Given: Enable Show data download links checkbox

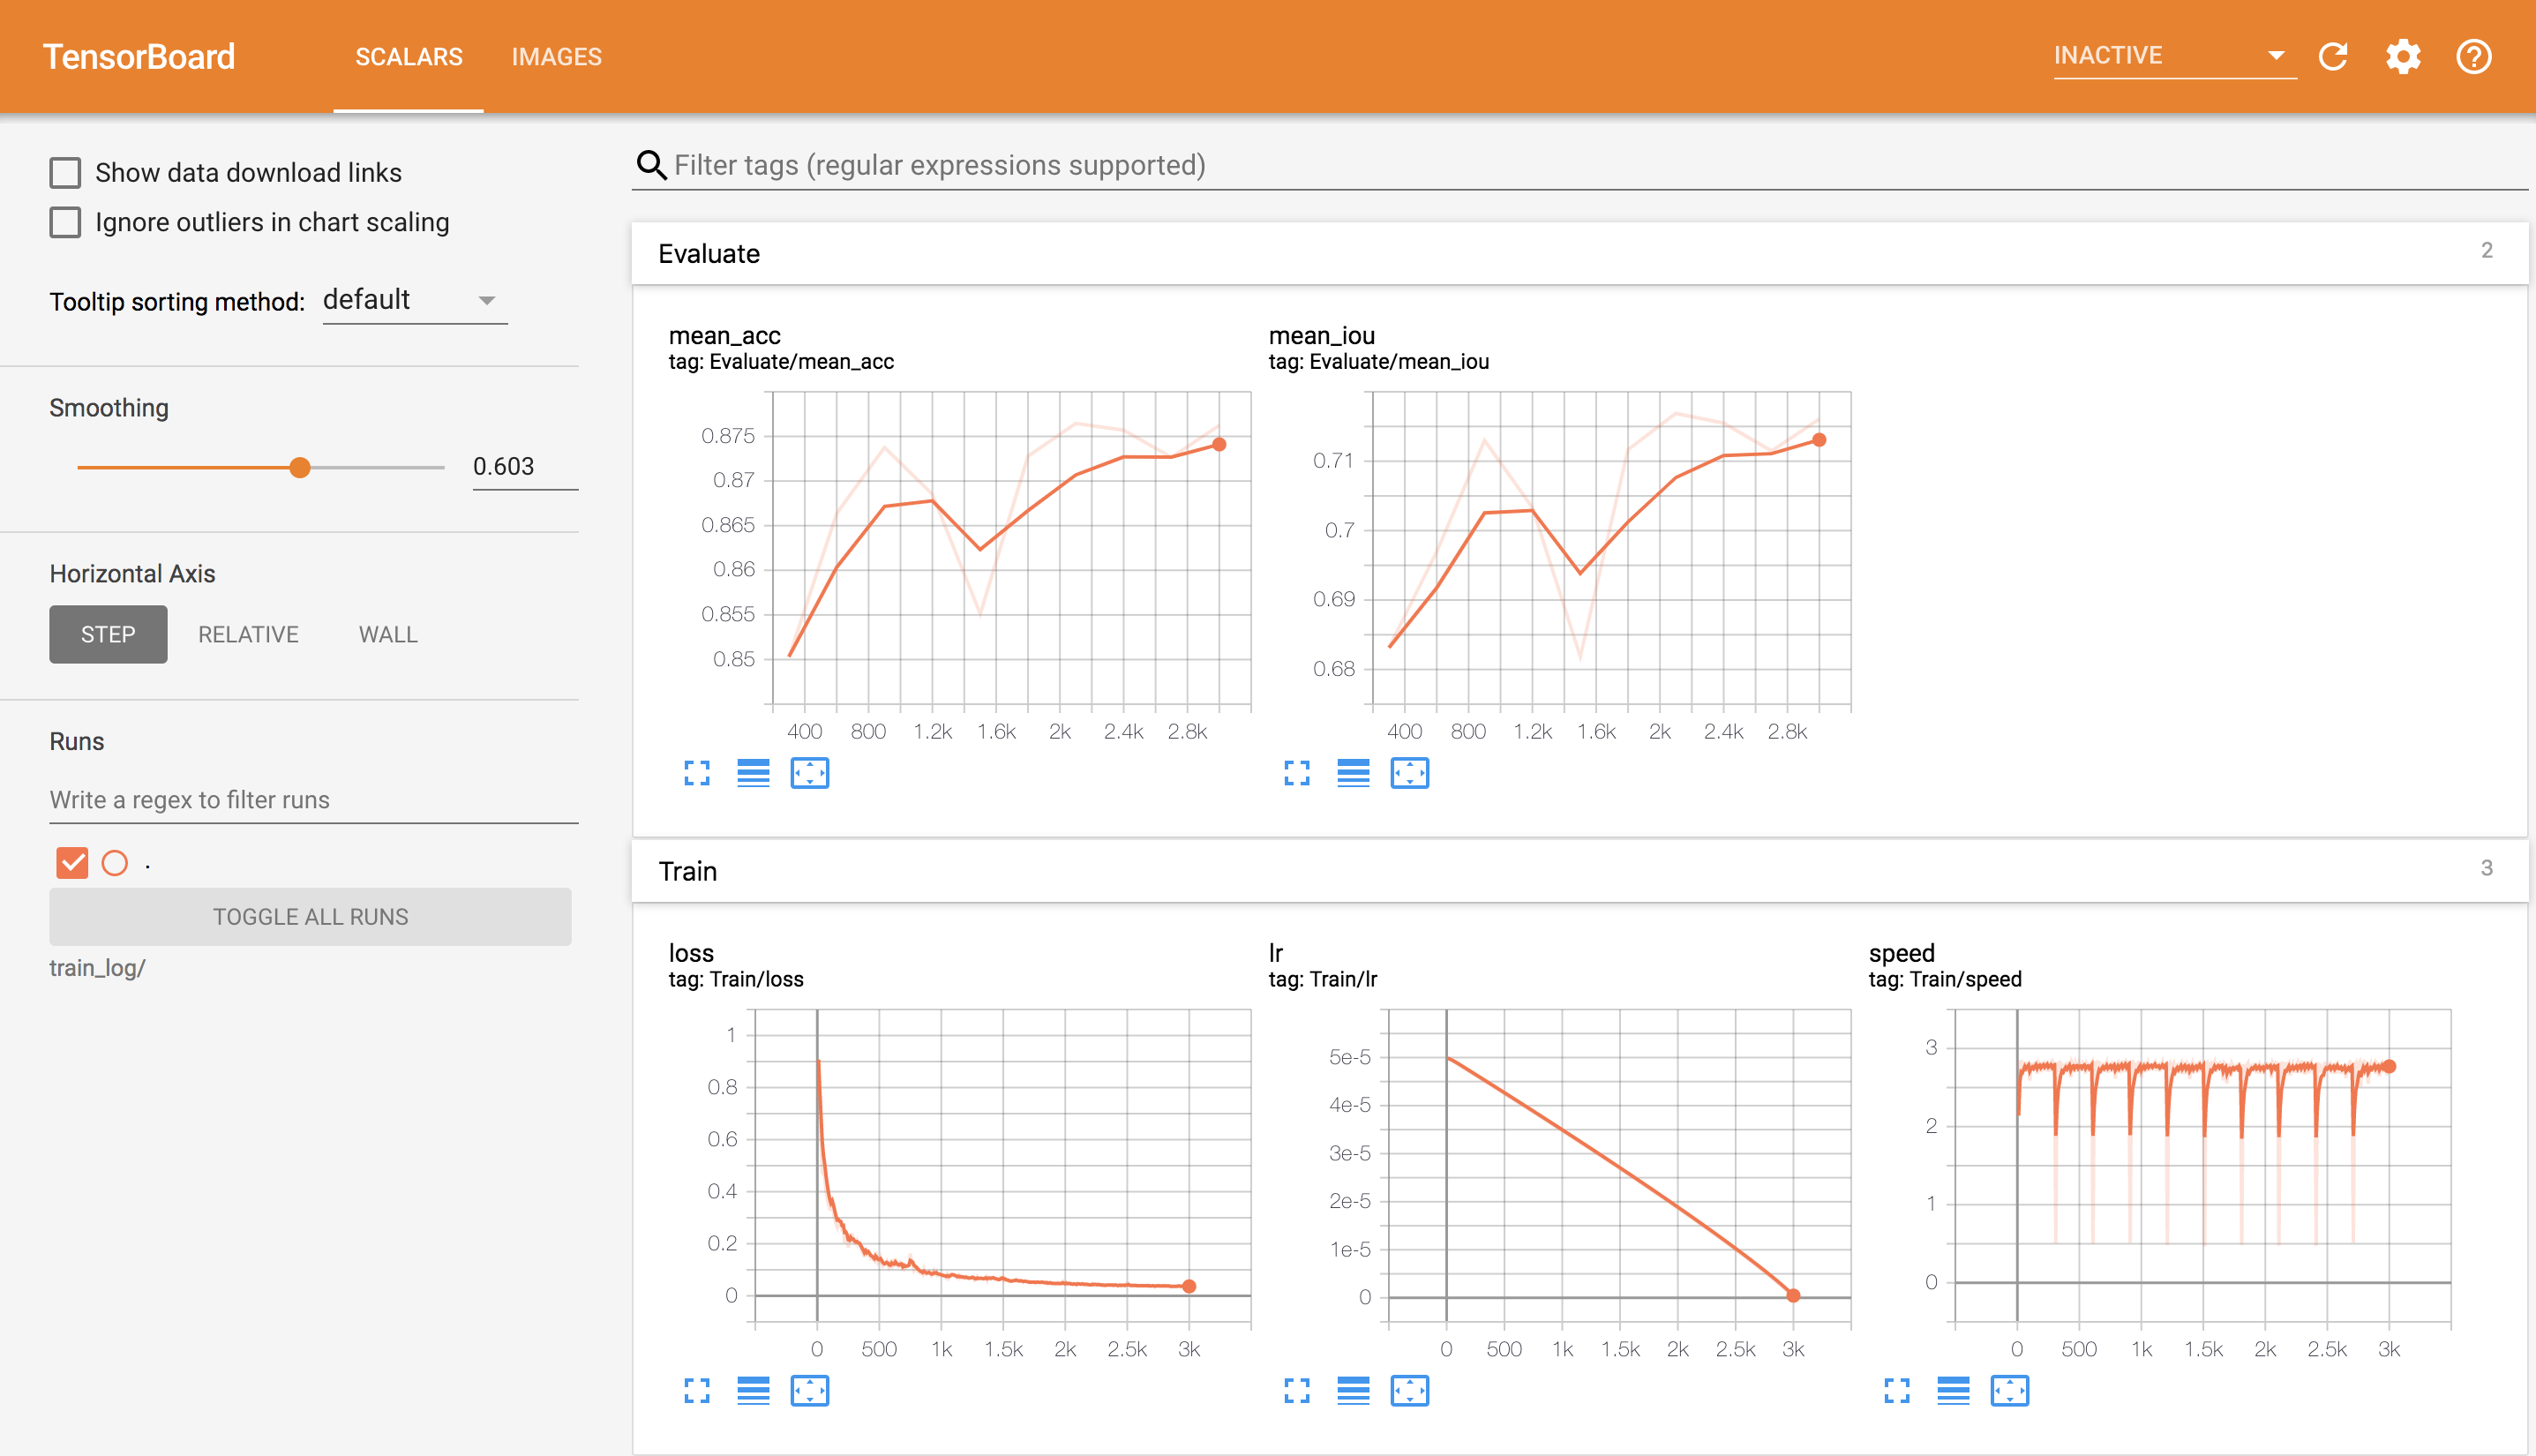Looking at the screenshot, I should pyautogui.click(x=66, y=173).
